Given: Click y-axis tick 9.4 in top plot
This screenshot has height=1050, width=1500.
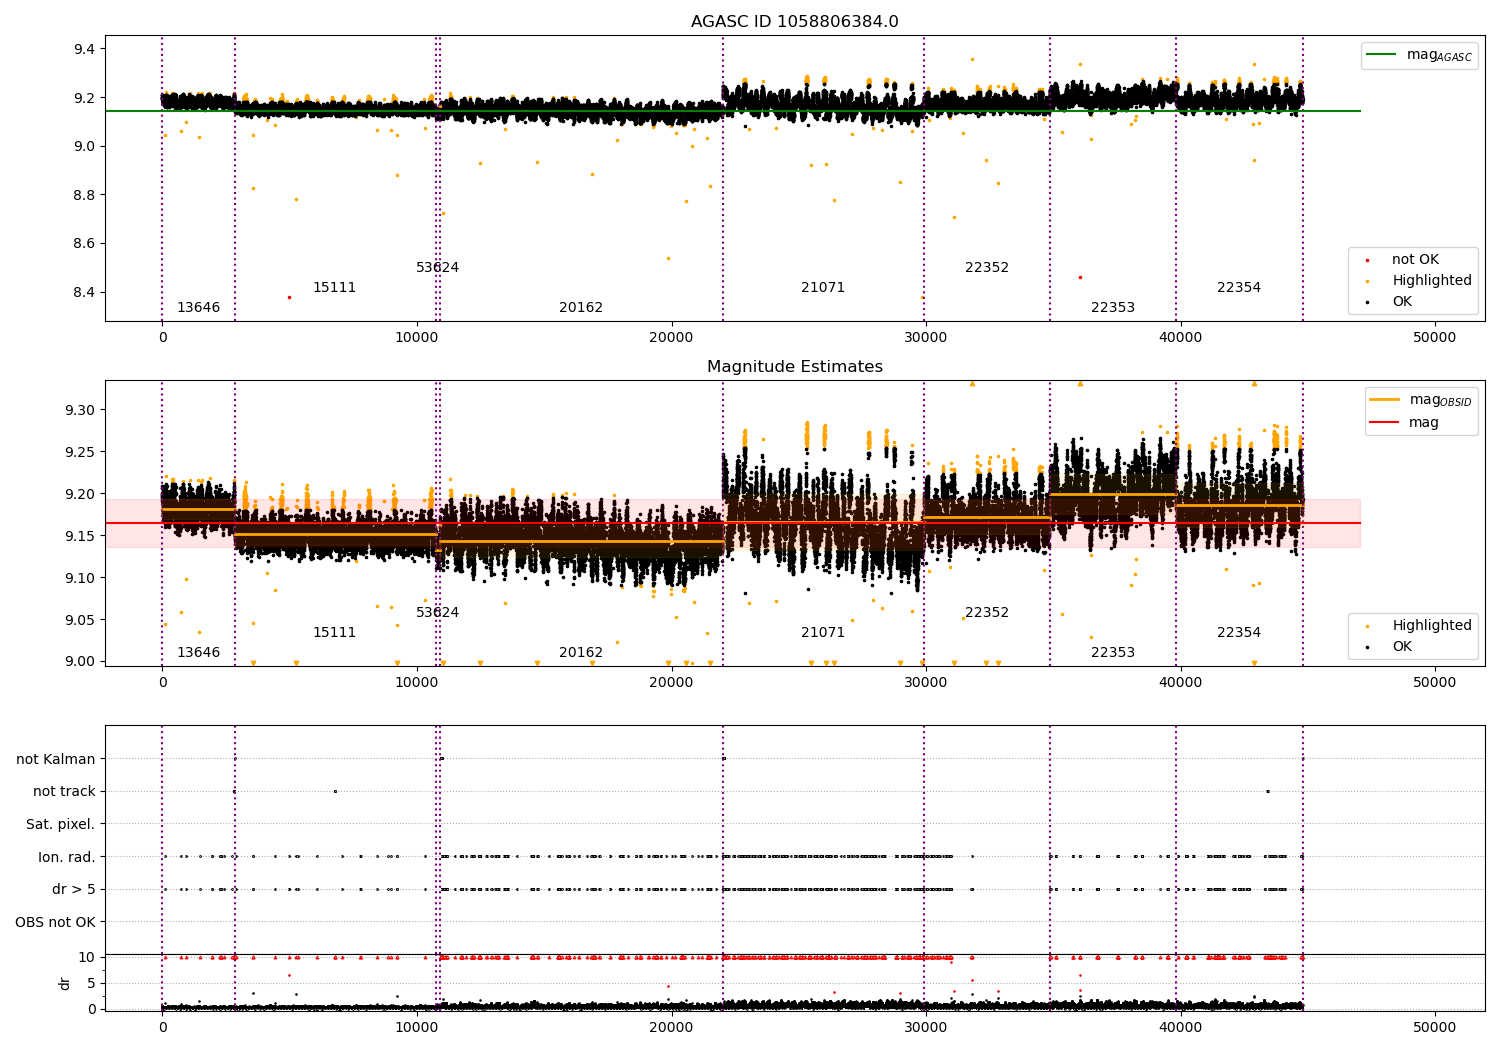Looking at the screenshot, I should coord(85,49).
